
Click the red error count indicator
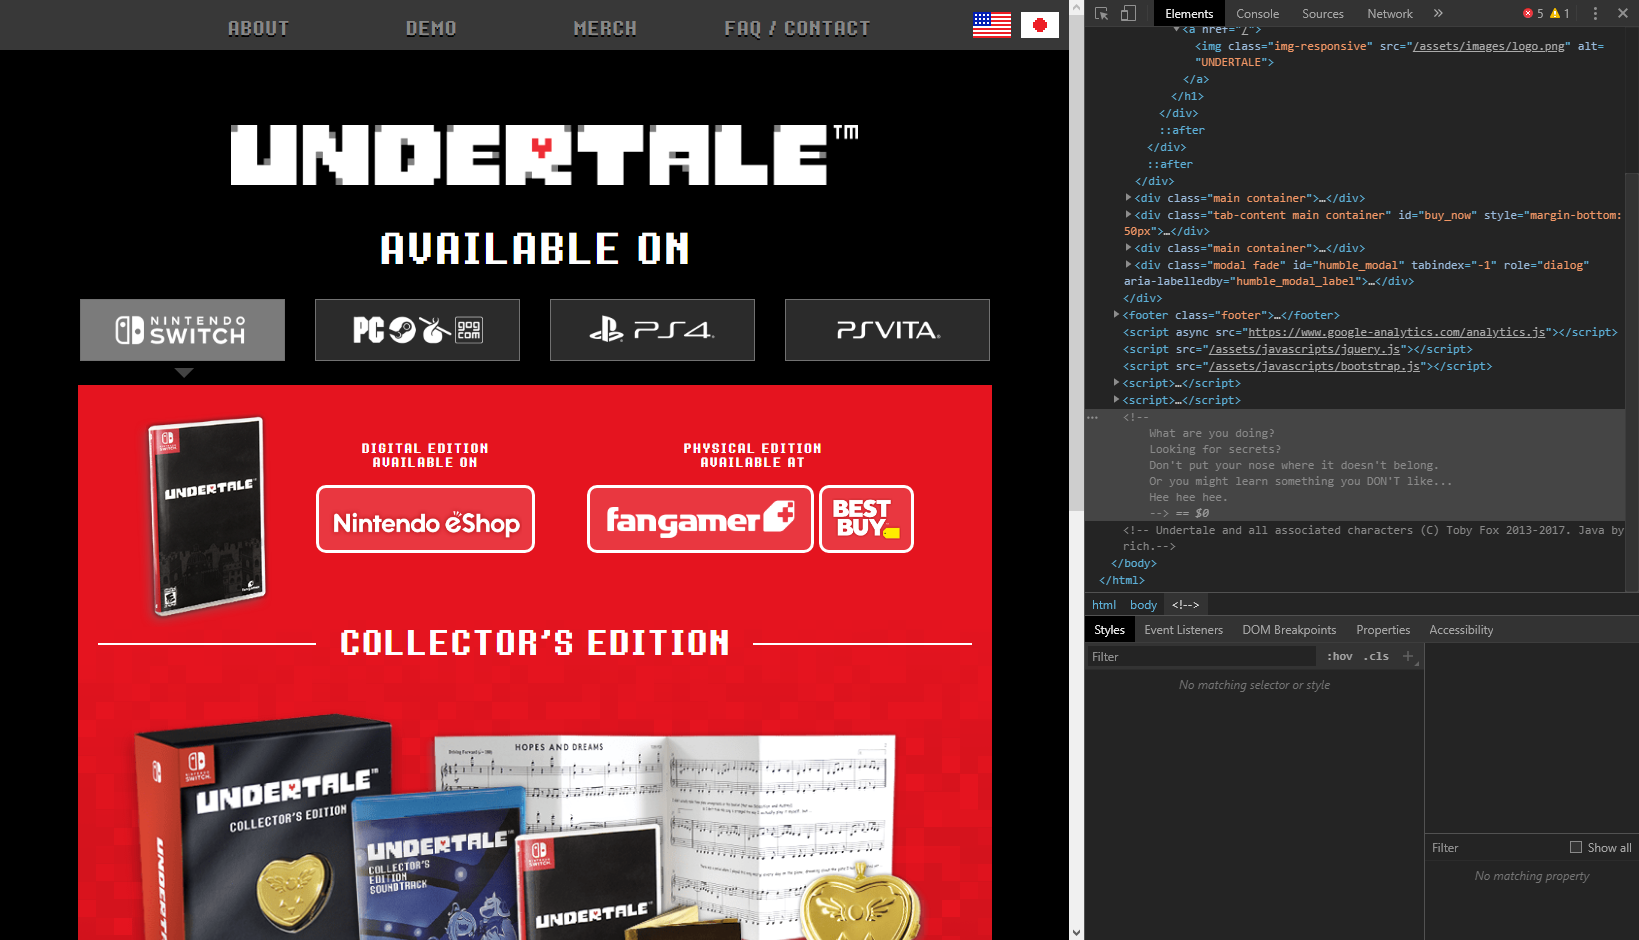click(1533, 13)
